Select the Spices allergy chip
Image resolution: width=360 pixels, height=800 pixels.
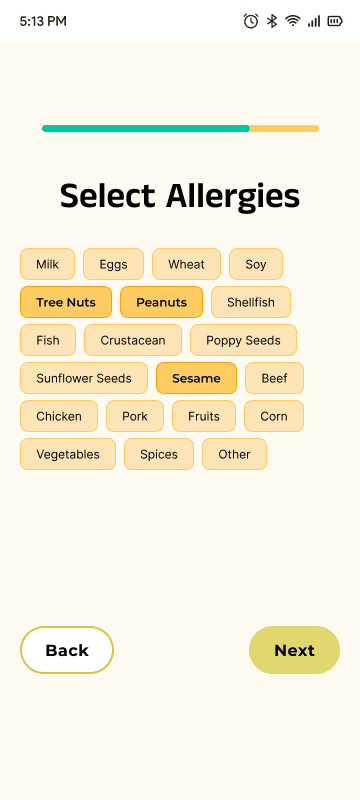click(159, 454)
